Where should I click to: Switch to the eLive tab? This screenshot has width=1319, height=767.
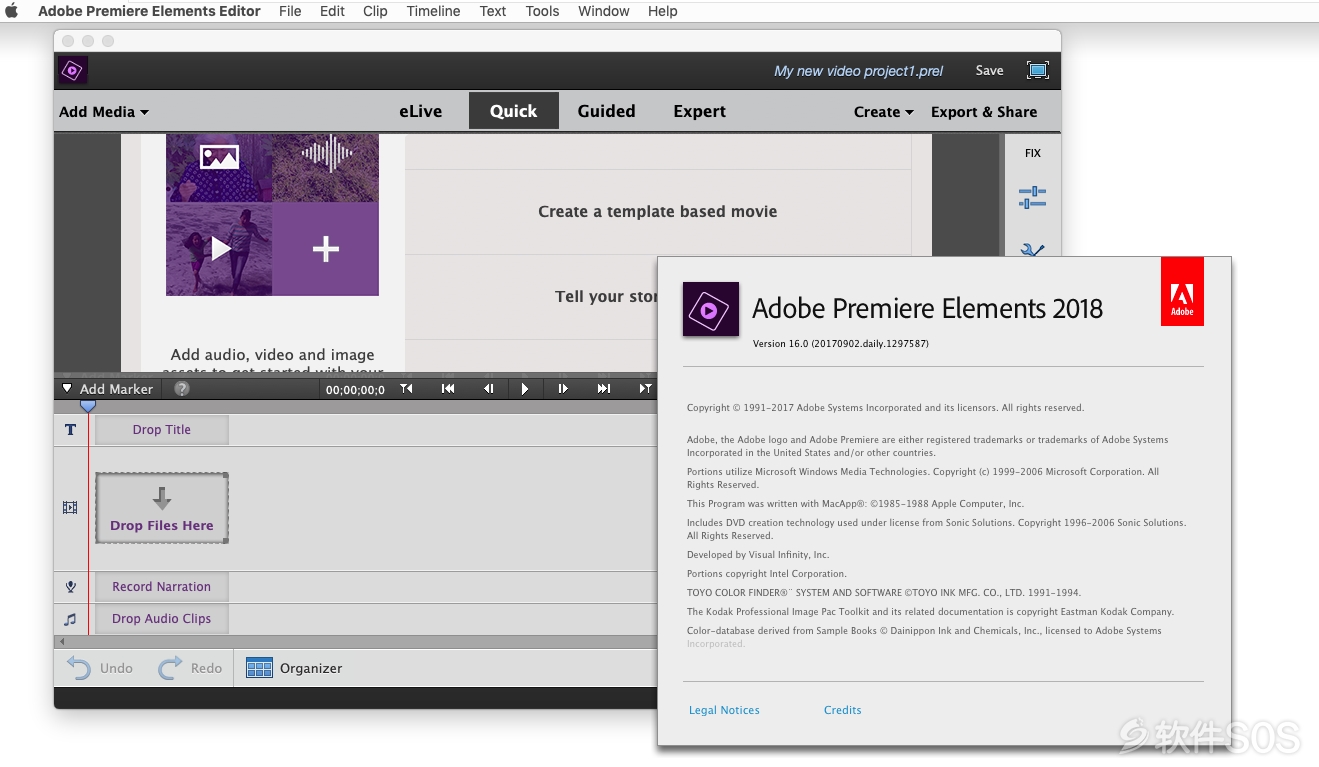click(x=420, y=111)
